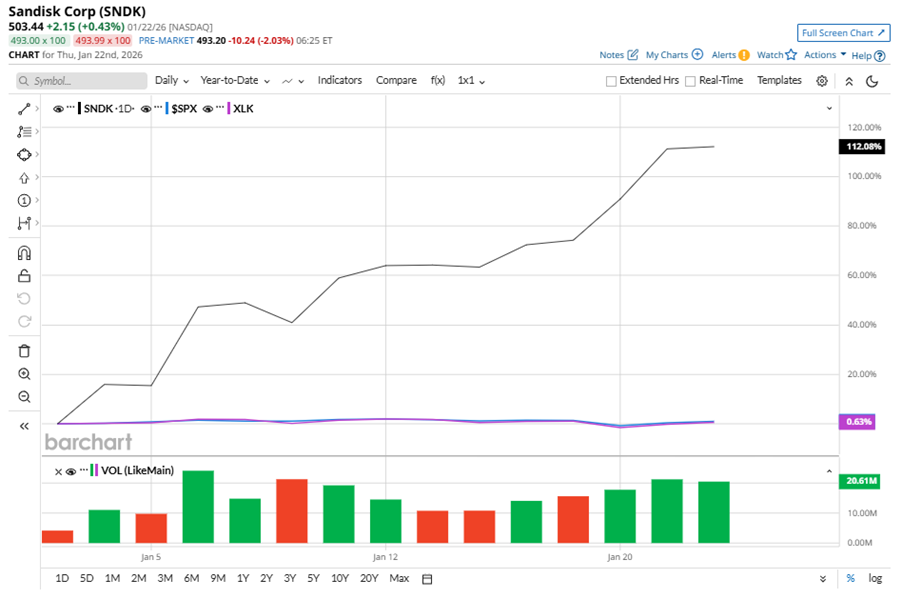Enable the Real-Time checkbox

tap(690, 81)
